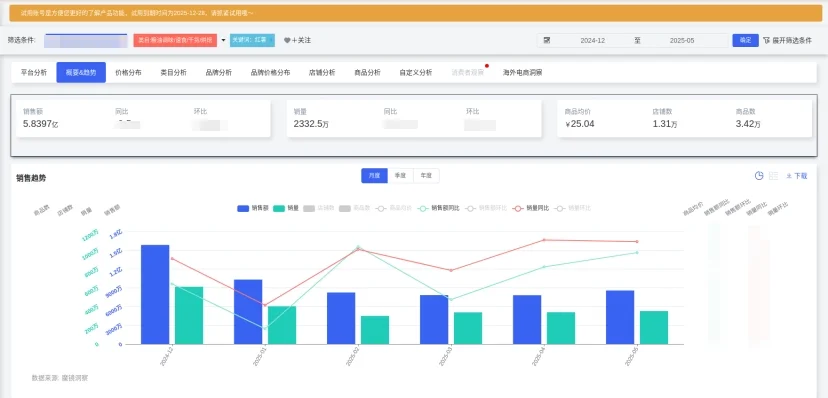Click the 销售额 value 5.8397亿
Viewport: 828px width, 398px height.
coord(41,124)
